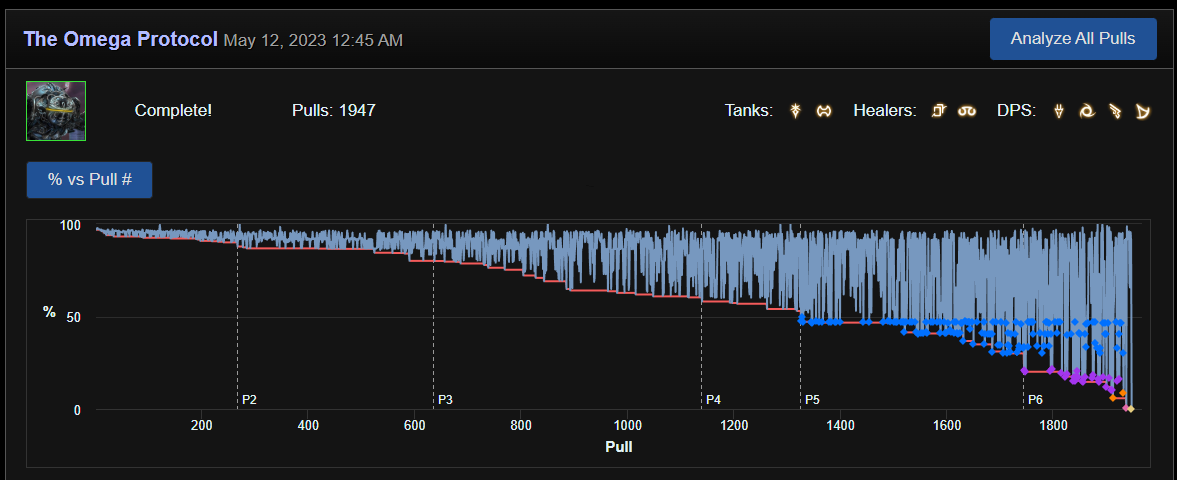Click the x-axis tick label 200

201,425
